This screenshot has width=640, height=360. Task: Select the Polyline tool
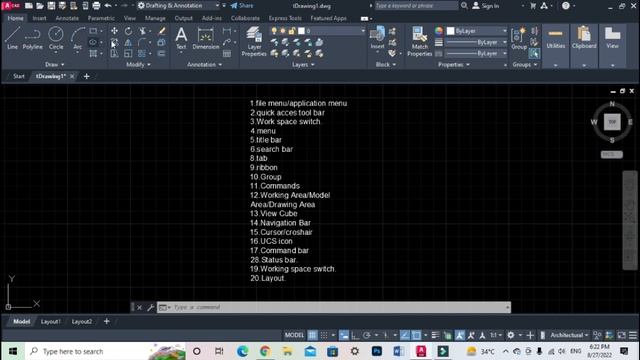tap(32, 38)
